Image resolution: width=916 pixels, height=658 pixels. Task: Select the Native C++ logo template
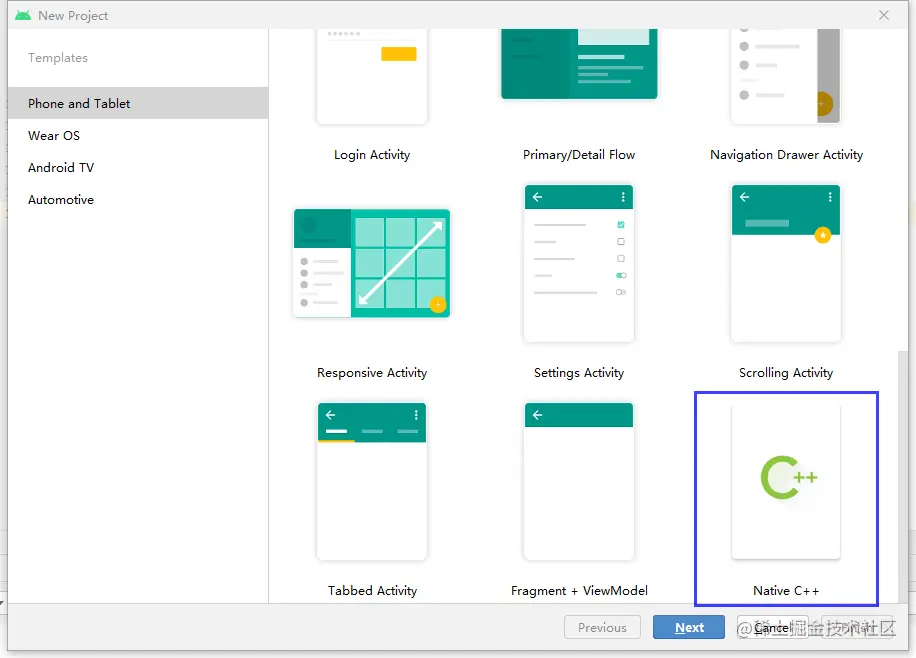[x=786, y=481]
